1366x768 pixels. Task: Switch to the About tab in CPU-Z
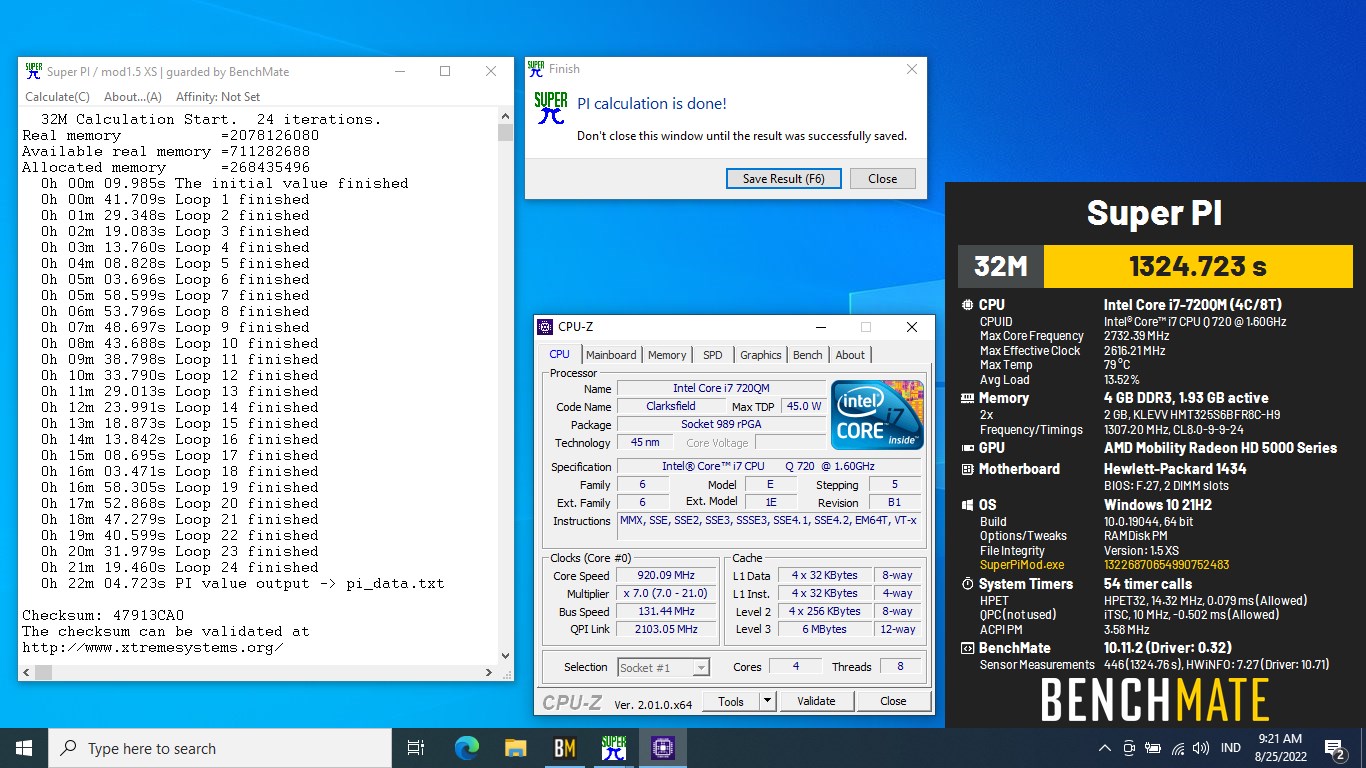(850, 355)
